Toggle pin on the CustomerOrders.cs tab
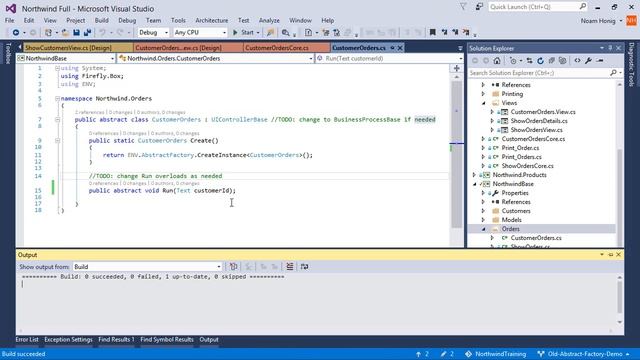 click(x=393, y=48)
